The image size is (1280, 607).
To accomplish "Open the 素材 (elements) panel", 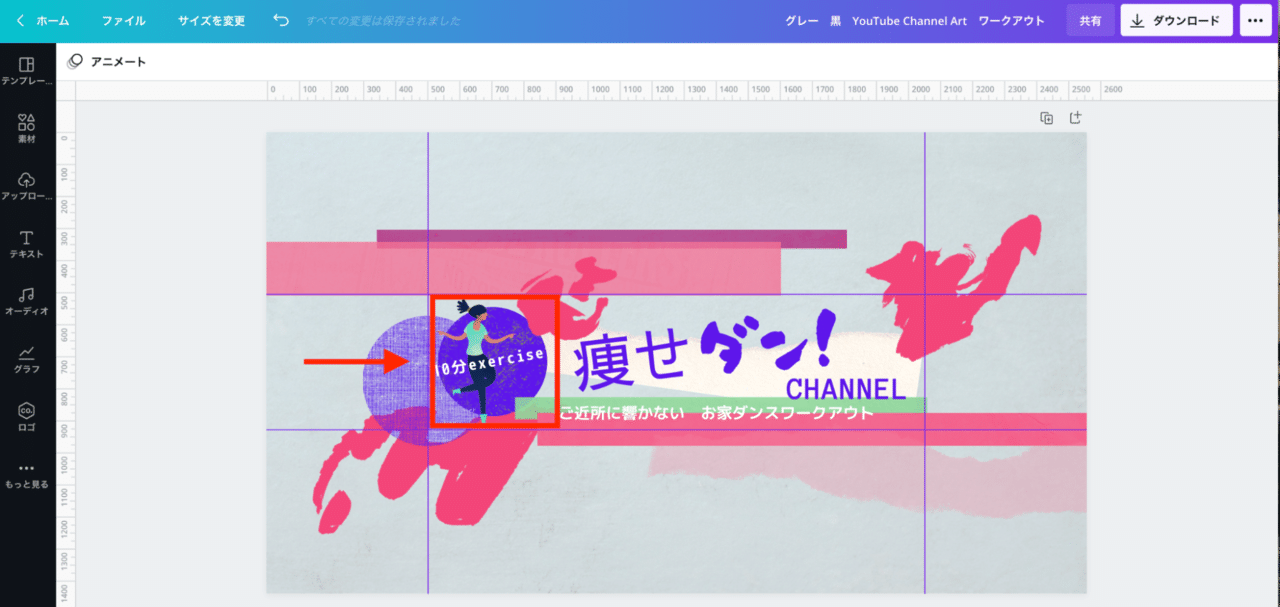I will [25, 128].
